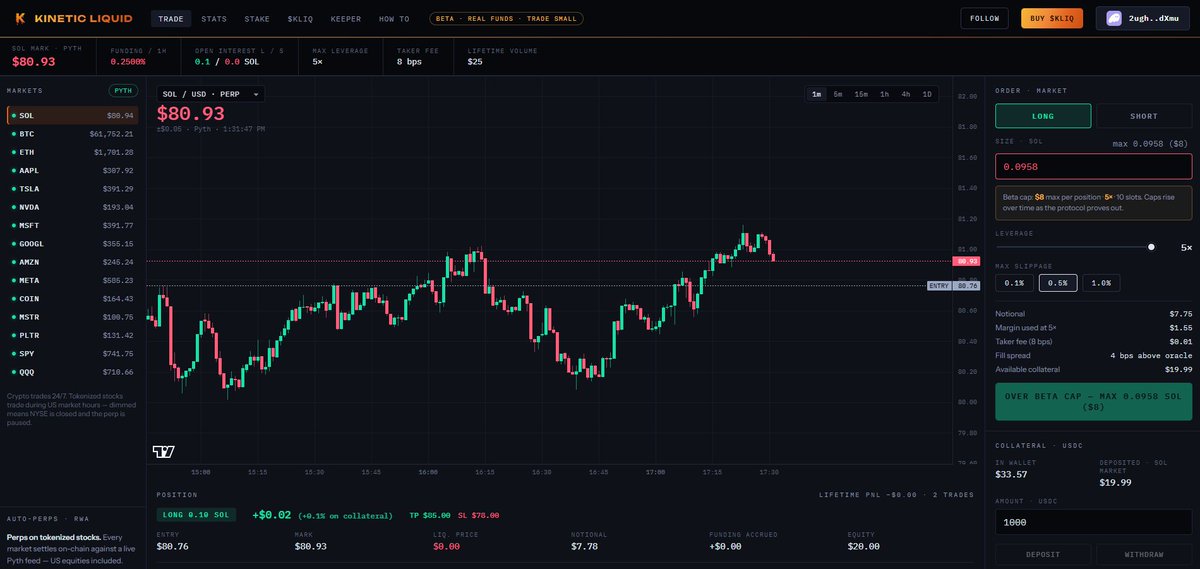1200x569 pixels.
Task: Switch chart to 1m timeframe
Action: [x=817, y=94]
